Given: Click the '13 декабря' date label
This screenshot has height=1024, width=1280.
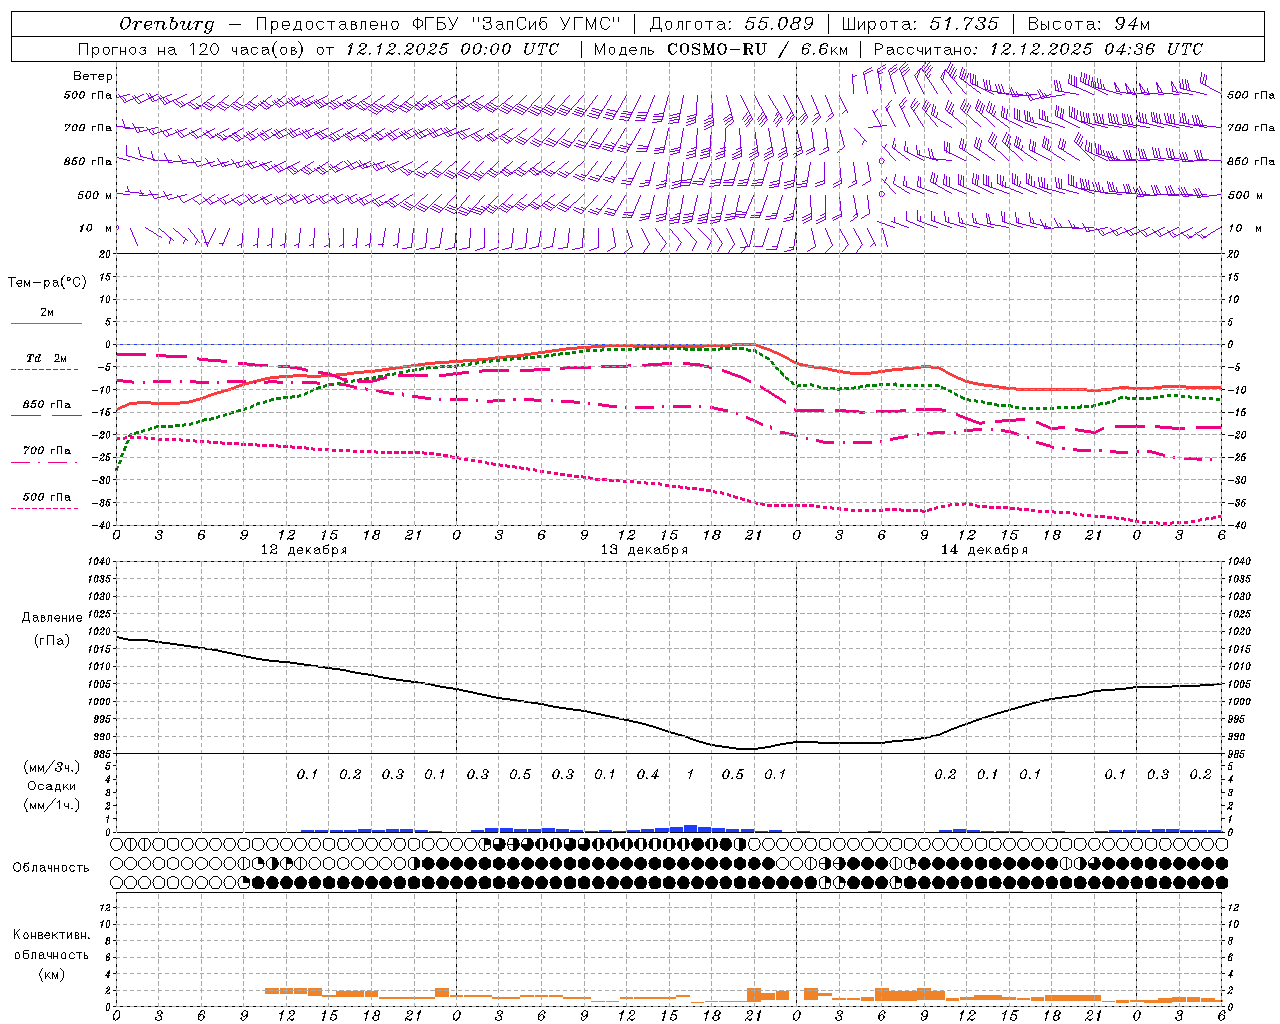Looking at the screenshot, I should (x=644, y=550).
